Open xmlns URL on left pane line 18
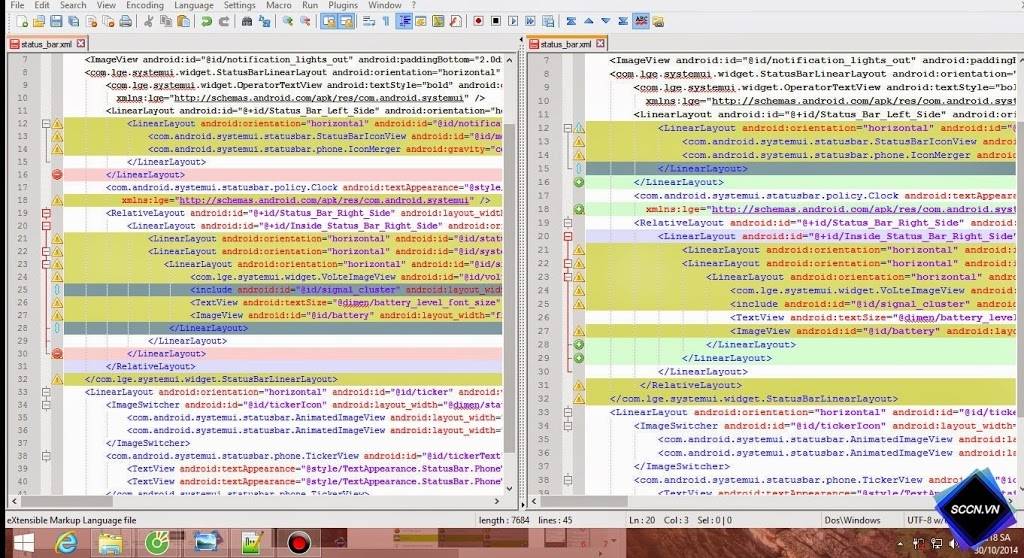This screenshot has width=1024, height=558. [x=325, y=201]
